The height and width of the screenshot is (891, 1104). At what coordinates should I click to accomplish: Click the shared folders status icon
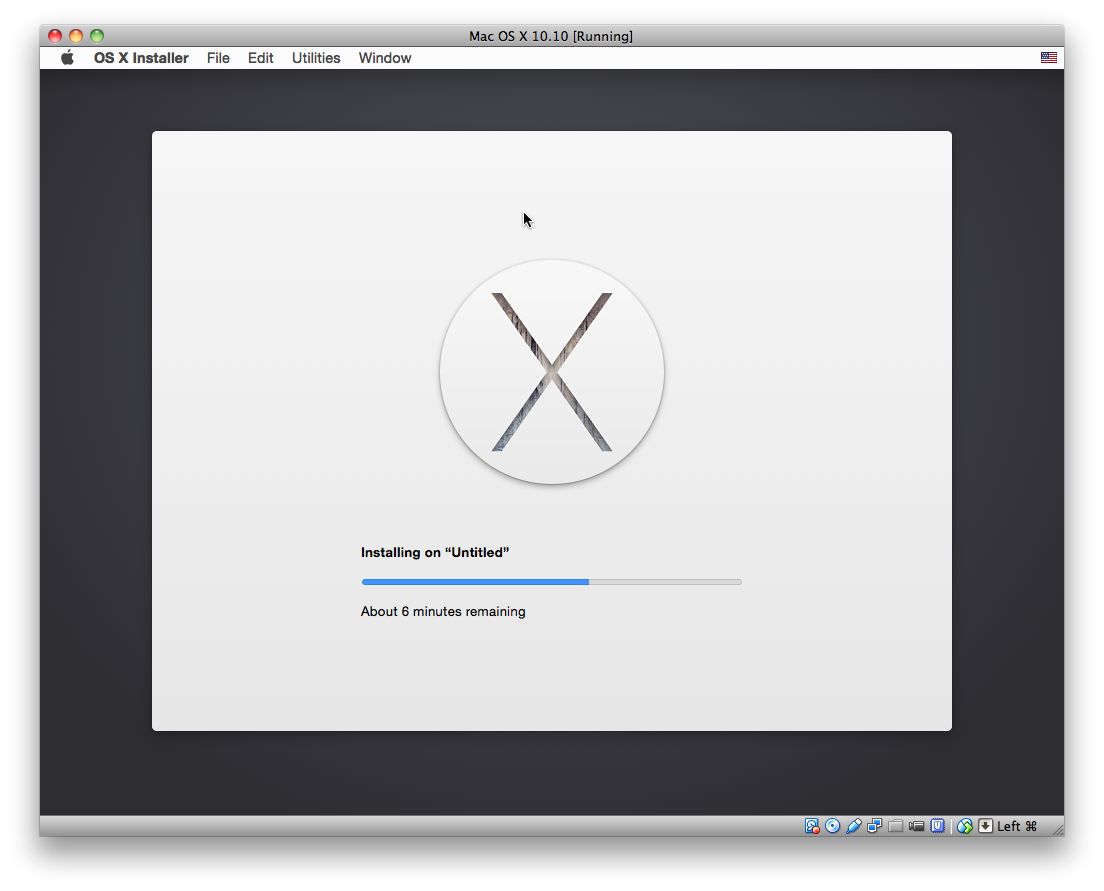tap(896, 826)
